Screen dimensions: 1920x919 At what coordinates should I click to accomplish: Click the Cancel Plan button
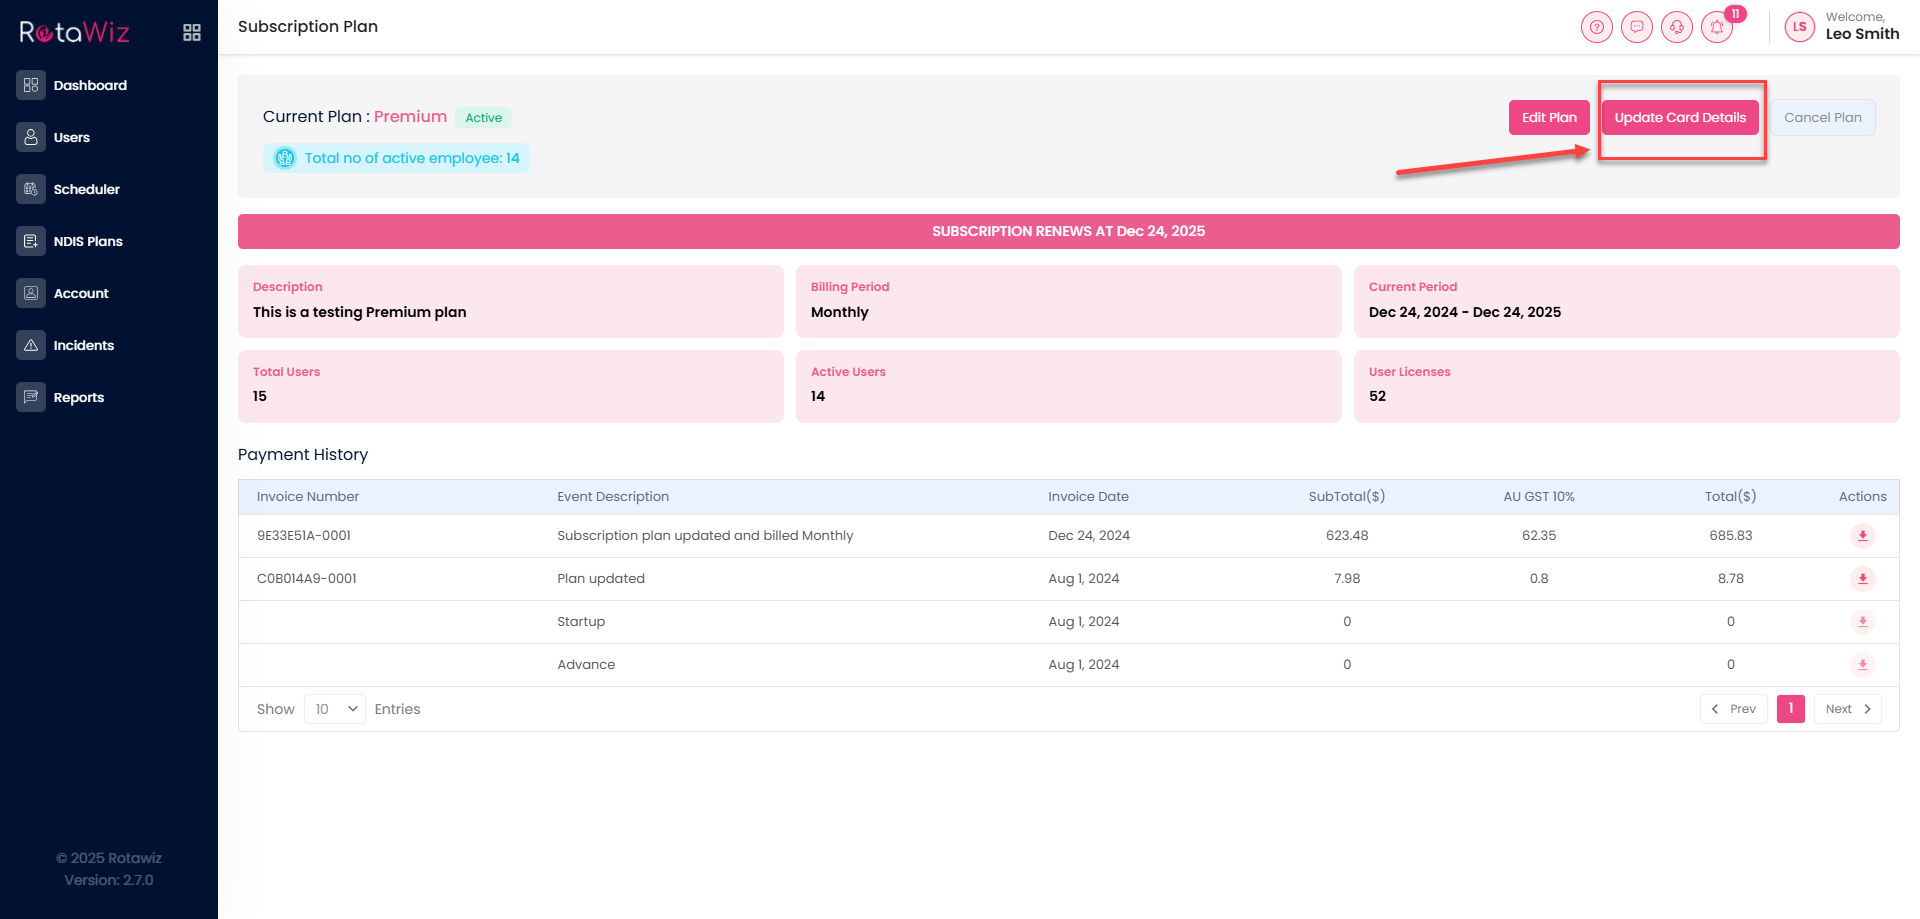coord(1822,117)
